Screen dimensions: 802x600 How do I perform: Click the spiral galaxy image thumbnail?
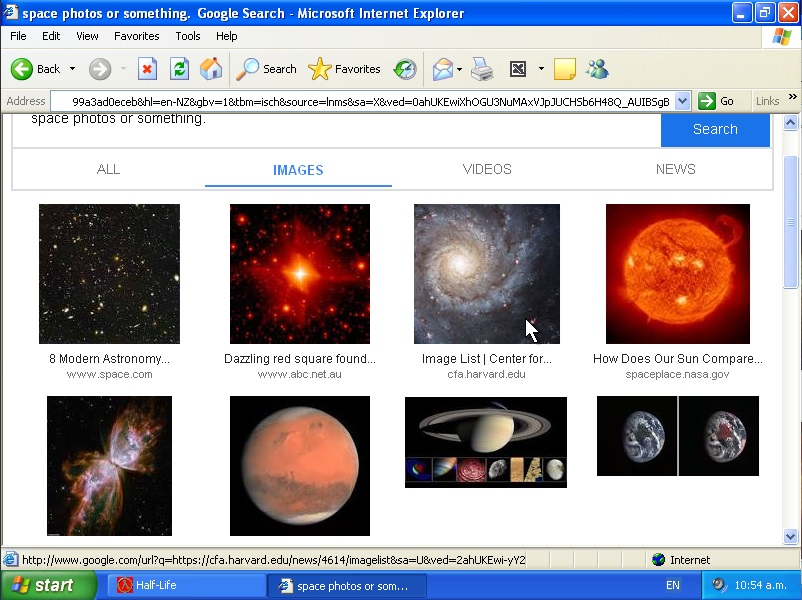(487, 274)
